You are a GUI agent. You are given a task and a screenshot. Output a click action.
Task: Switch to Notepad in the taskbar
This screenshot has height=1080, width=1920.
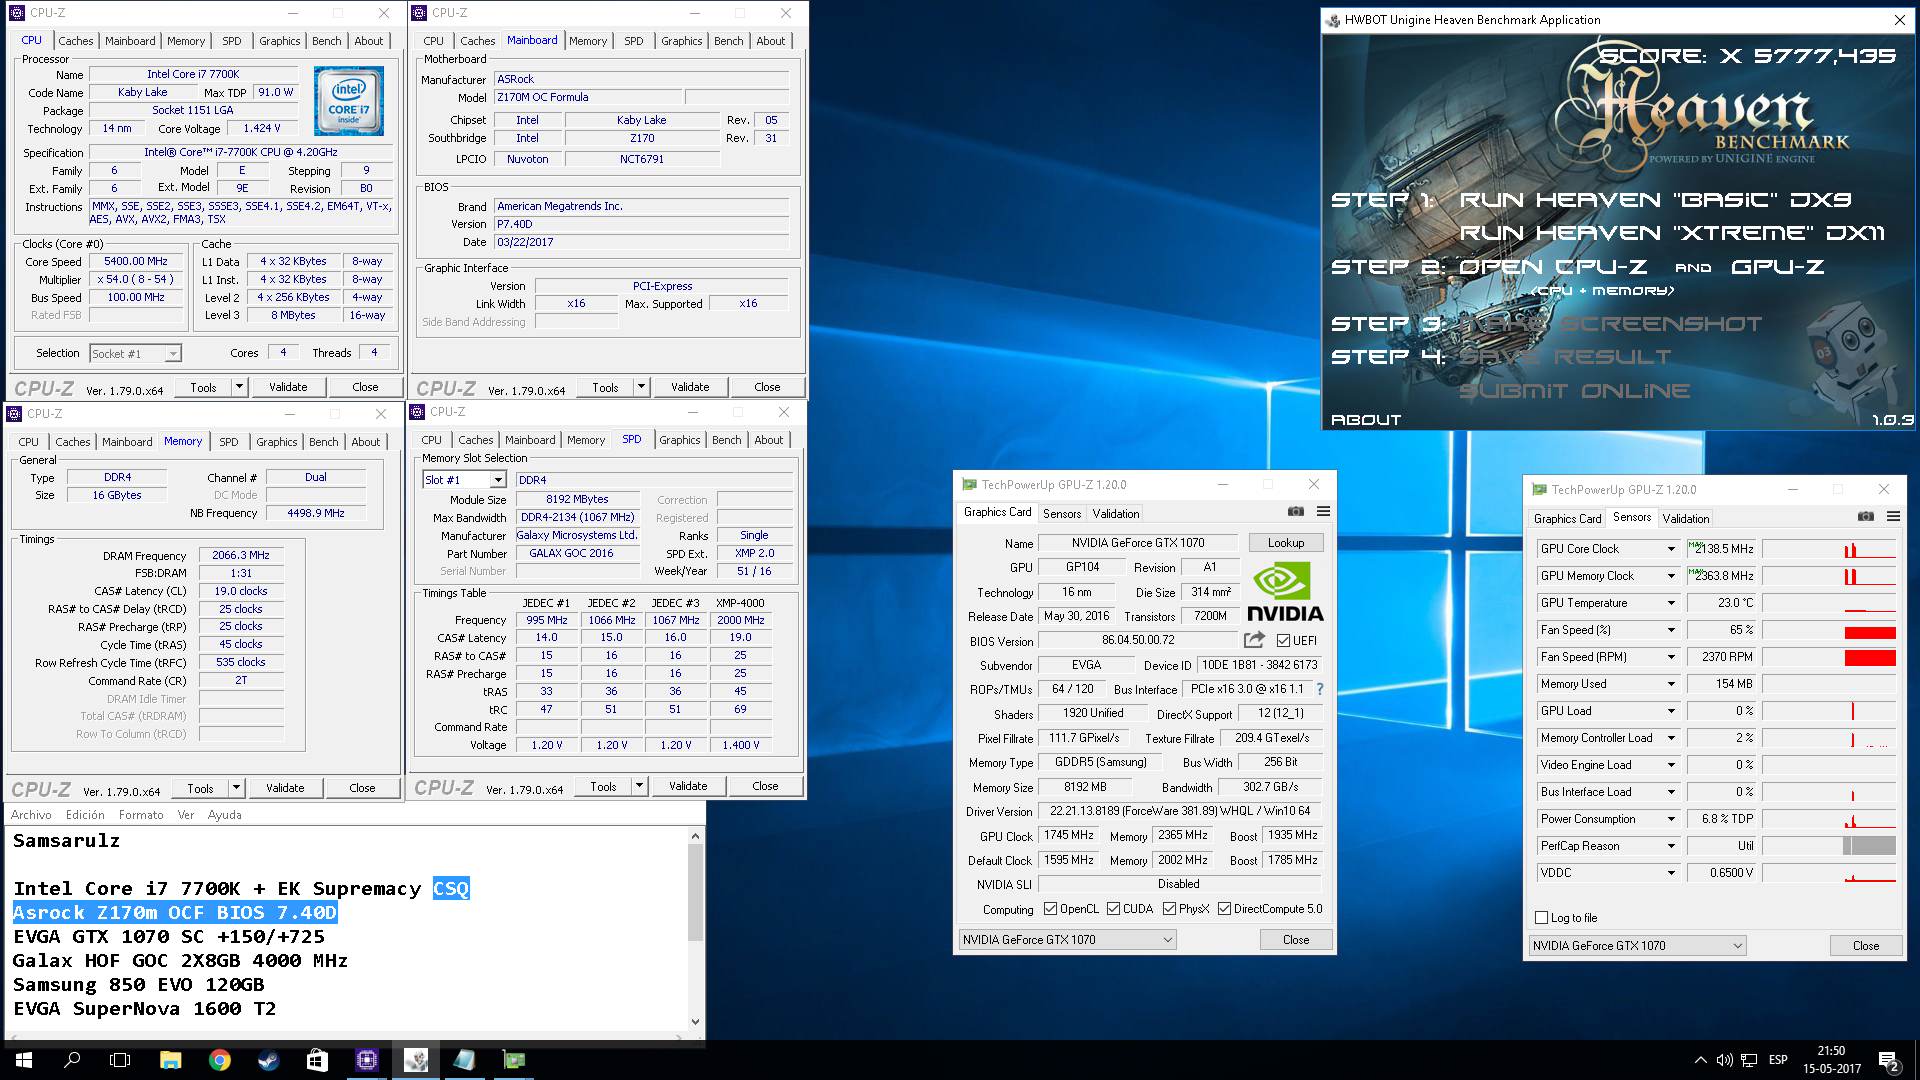(464, 1060)
